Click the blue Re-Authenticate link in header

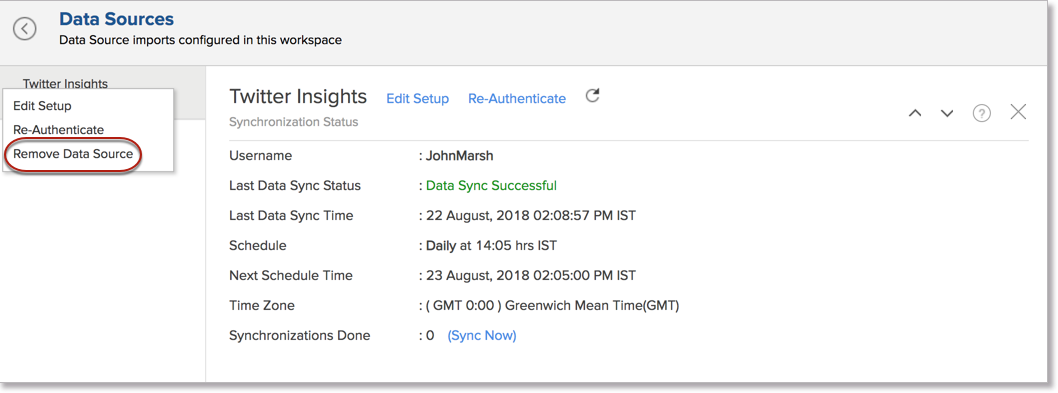coord(517,99)
